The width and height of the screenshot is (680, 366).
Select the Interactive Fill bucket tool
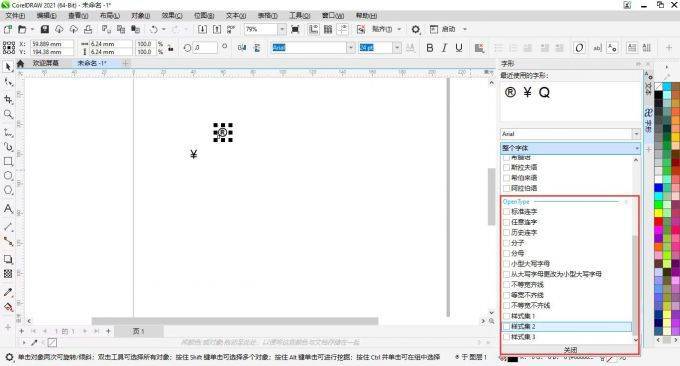click(8, 307)
